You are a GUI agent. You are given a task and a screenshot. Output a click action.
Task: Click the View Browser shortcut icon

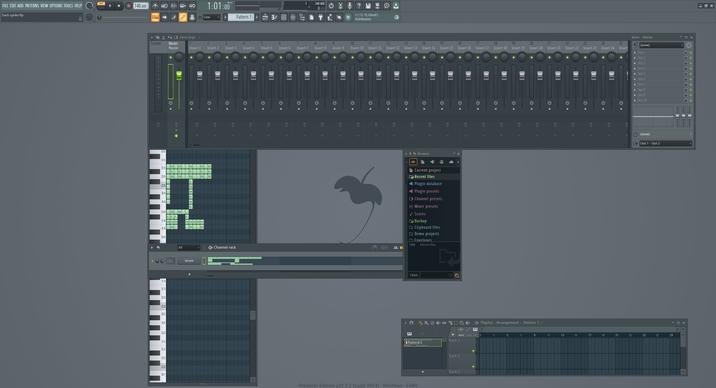[302, 17]
